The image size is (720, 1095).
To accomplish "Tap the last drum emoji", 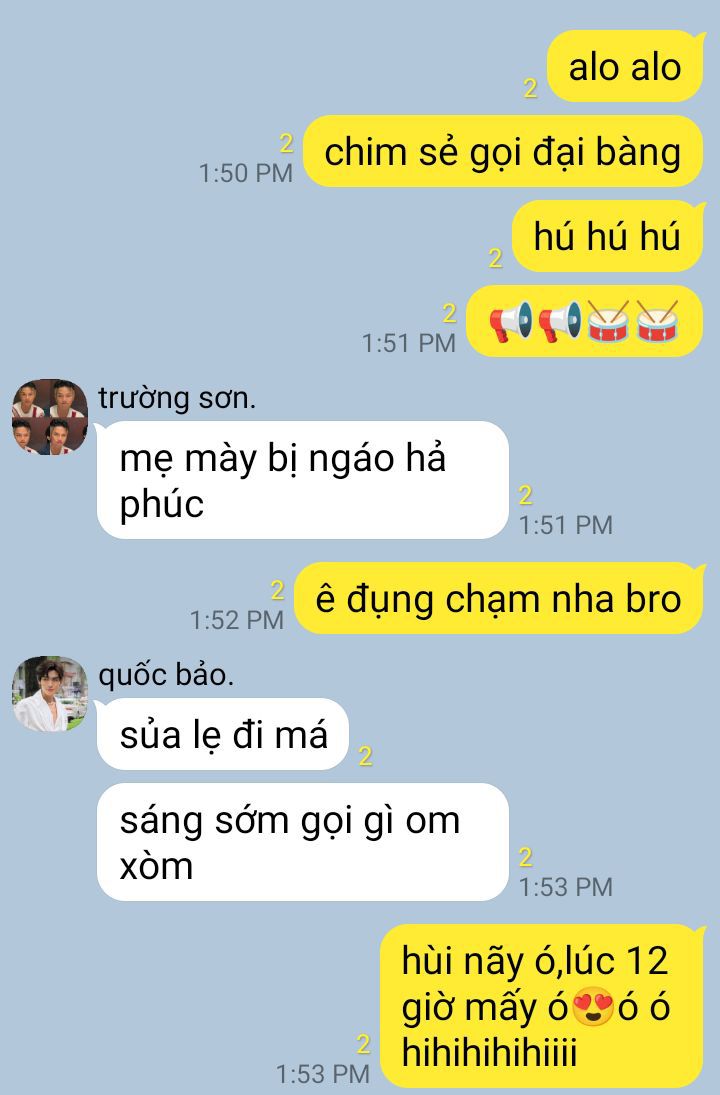I will click(x=657, y=322).
